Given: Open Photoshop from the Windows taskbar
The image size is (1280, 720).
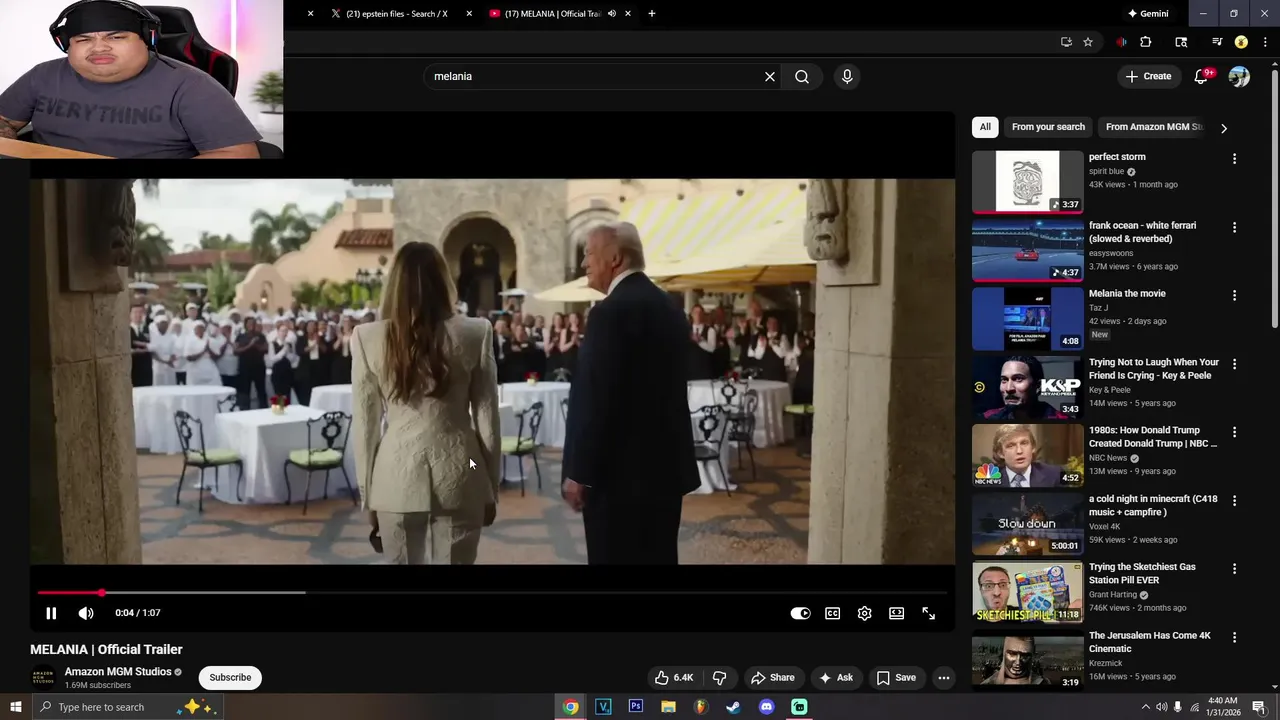Looking at the screenshot, I should (635, 707).
